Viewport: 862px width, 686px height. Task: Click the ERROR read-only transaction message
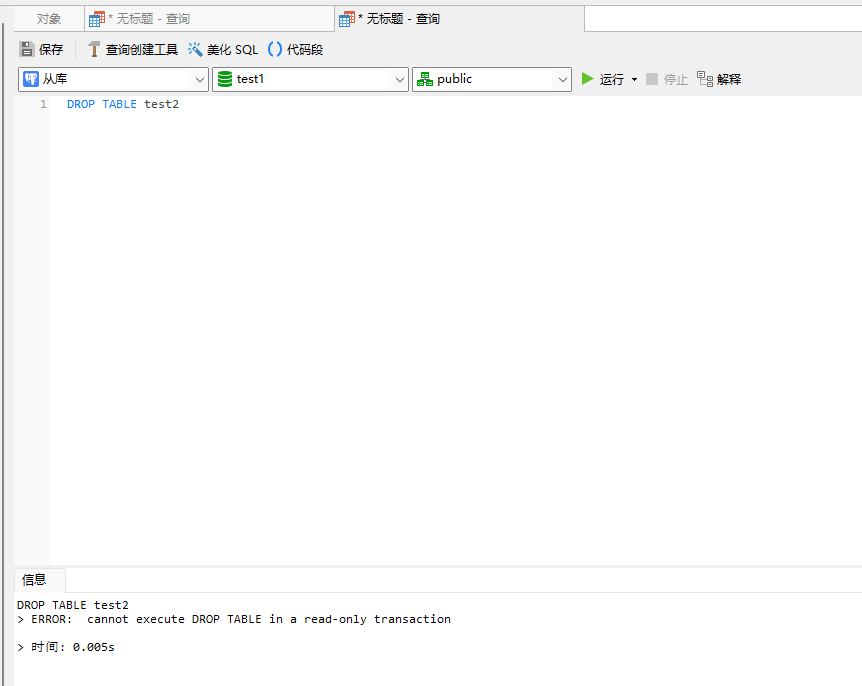coord(234,619)
